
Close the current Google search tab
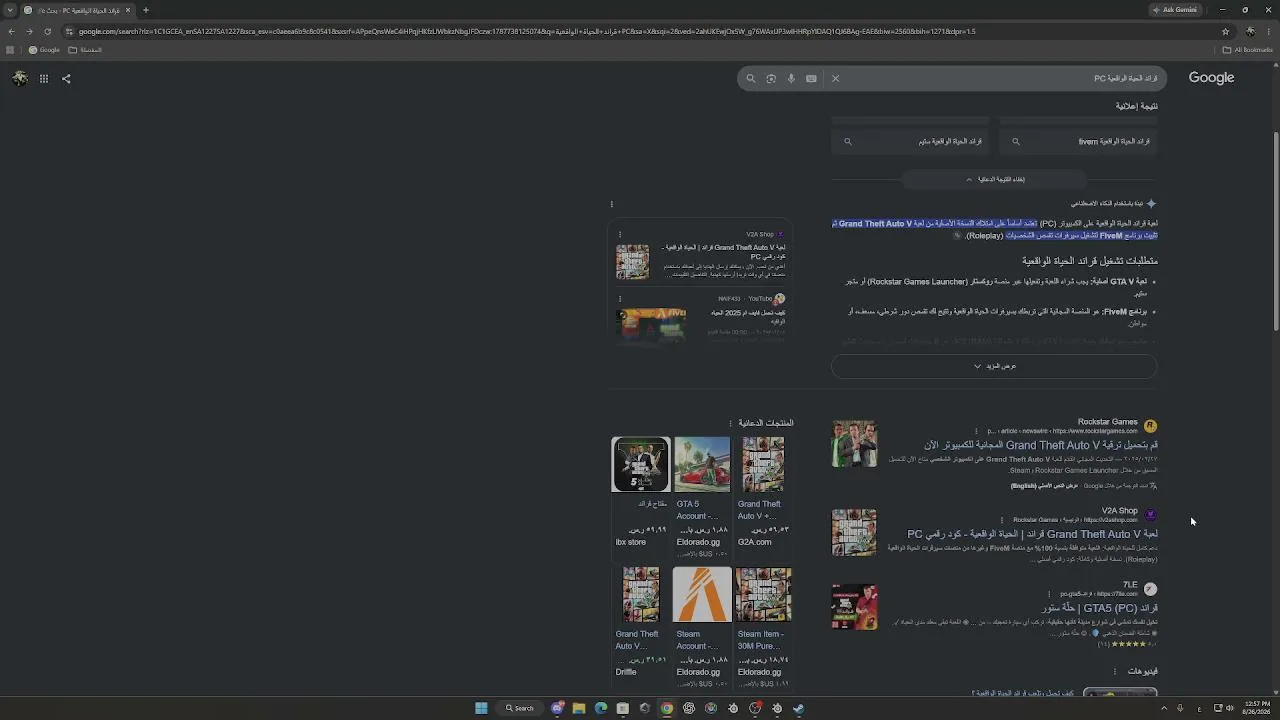point(128,10)
